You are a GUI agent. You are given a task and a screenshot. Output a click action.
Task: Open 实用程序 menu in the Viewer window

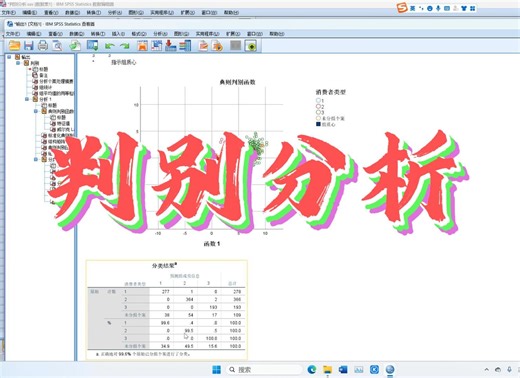[x=207, y=34]
